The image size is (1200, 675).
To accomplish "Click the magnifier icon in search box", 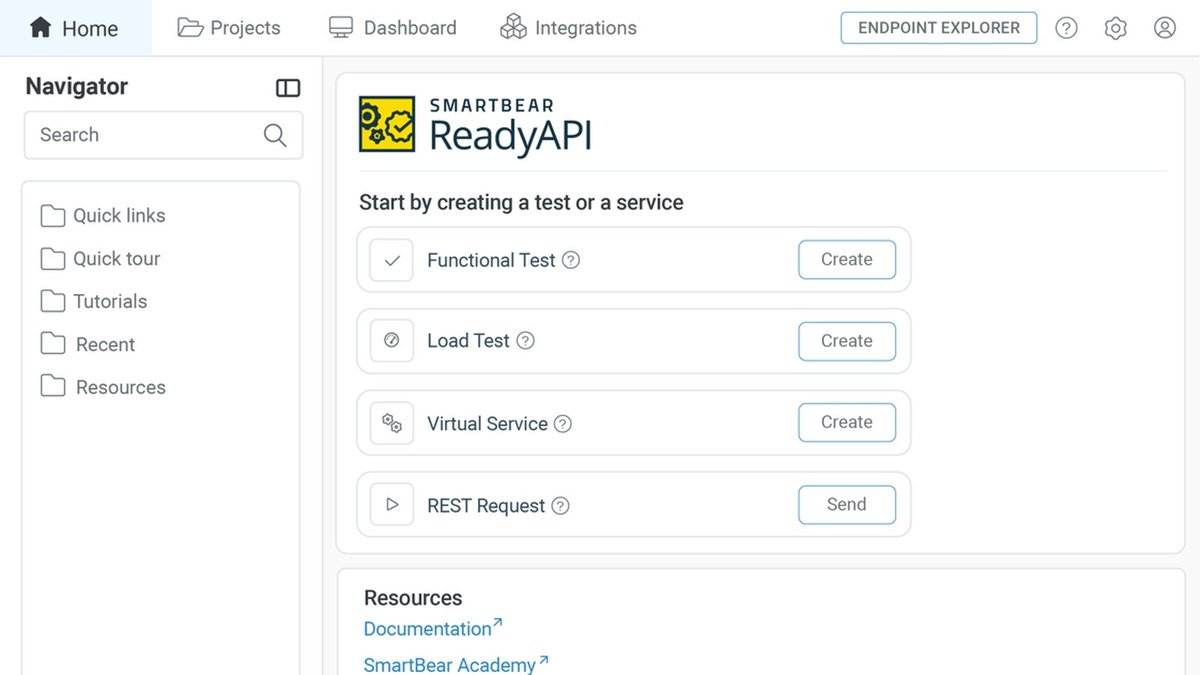I will pos(275,135).
